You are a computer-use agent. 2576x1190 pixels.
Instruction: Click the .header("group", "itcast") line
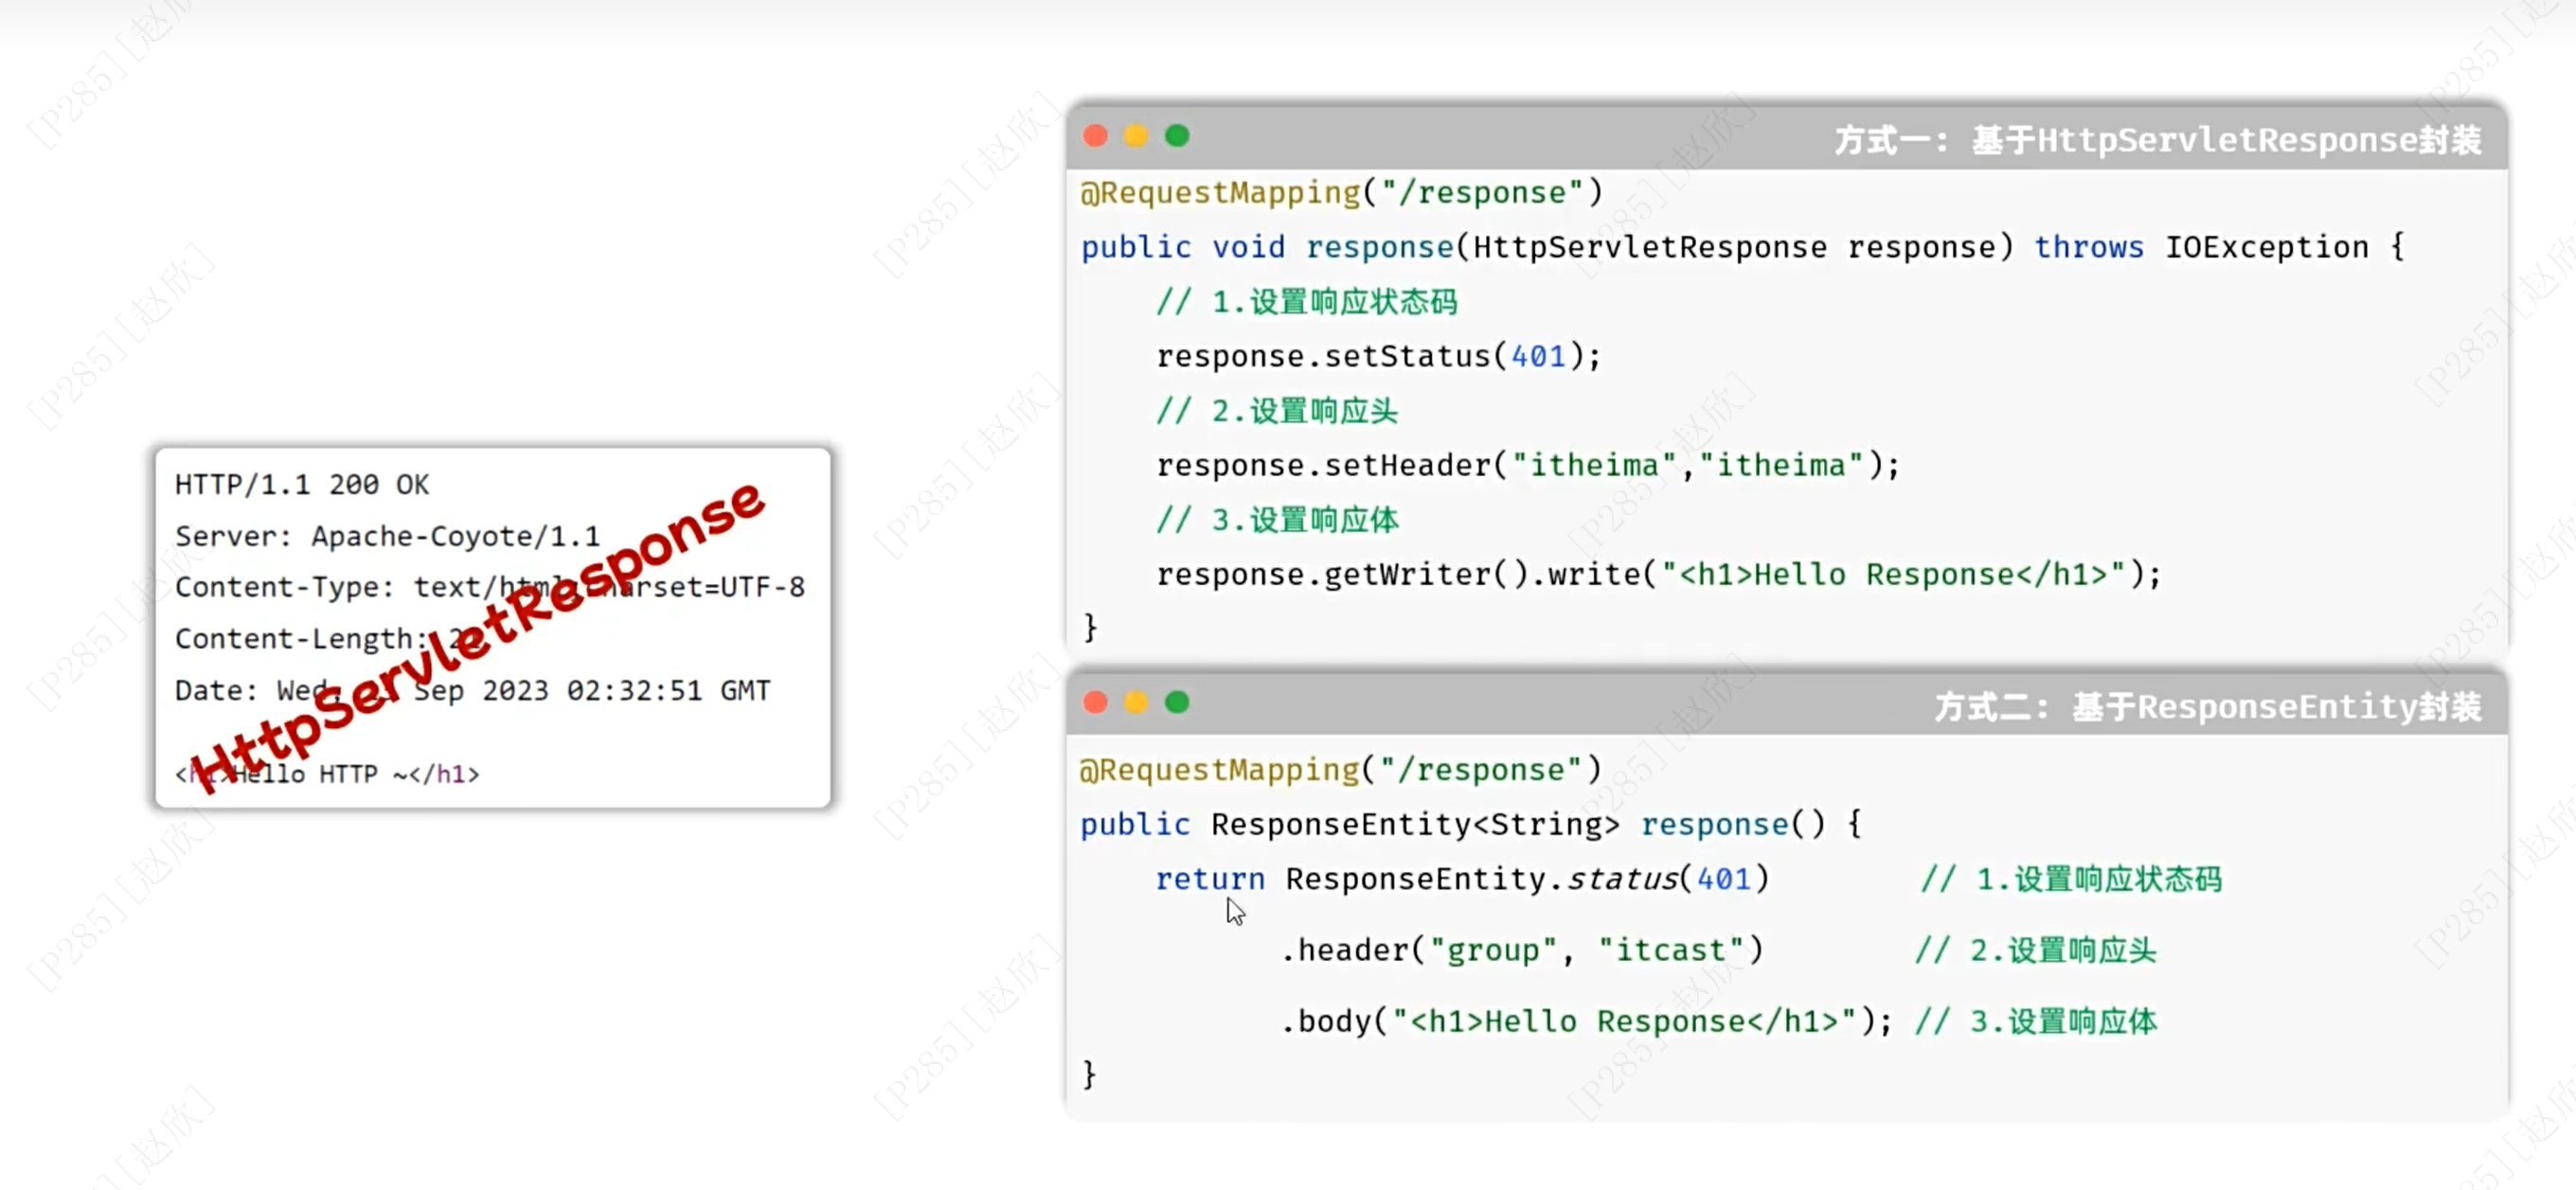[x=1522, y=950]
